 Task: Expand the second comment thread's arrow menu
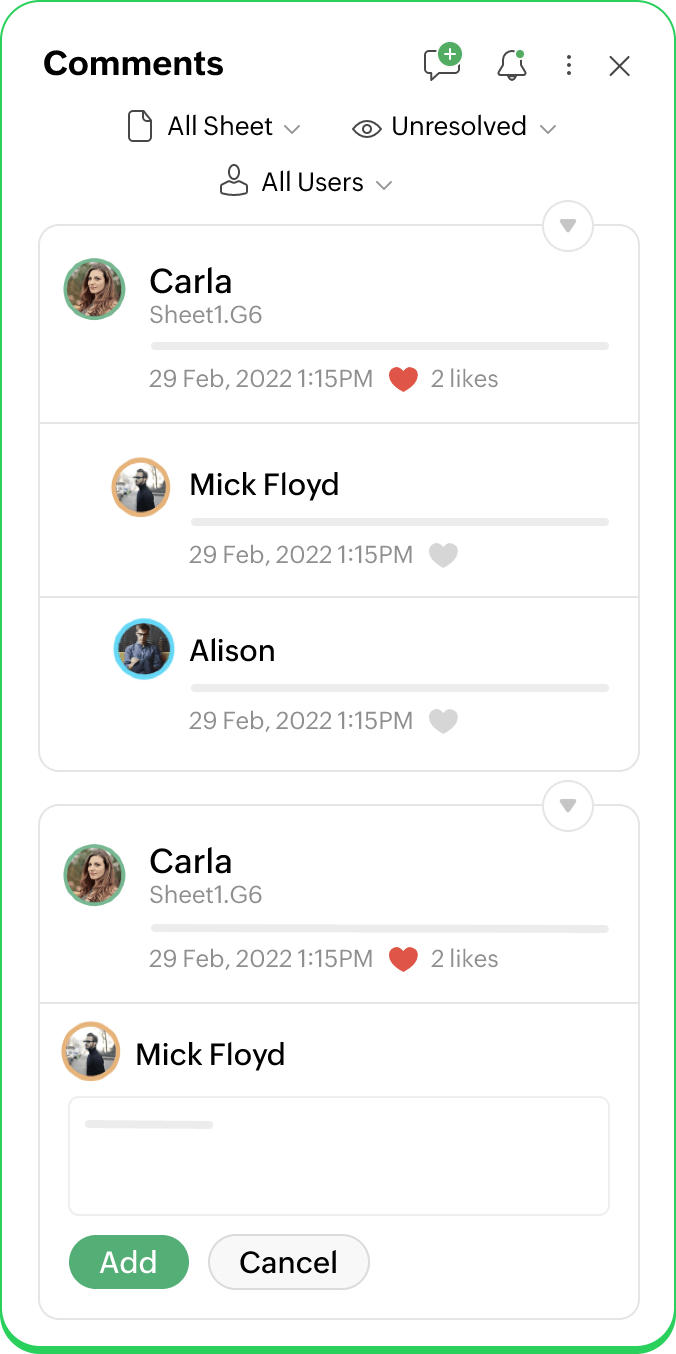pyautogui.click(x=568, y=806)
